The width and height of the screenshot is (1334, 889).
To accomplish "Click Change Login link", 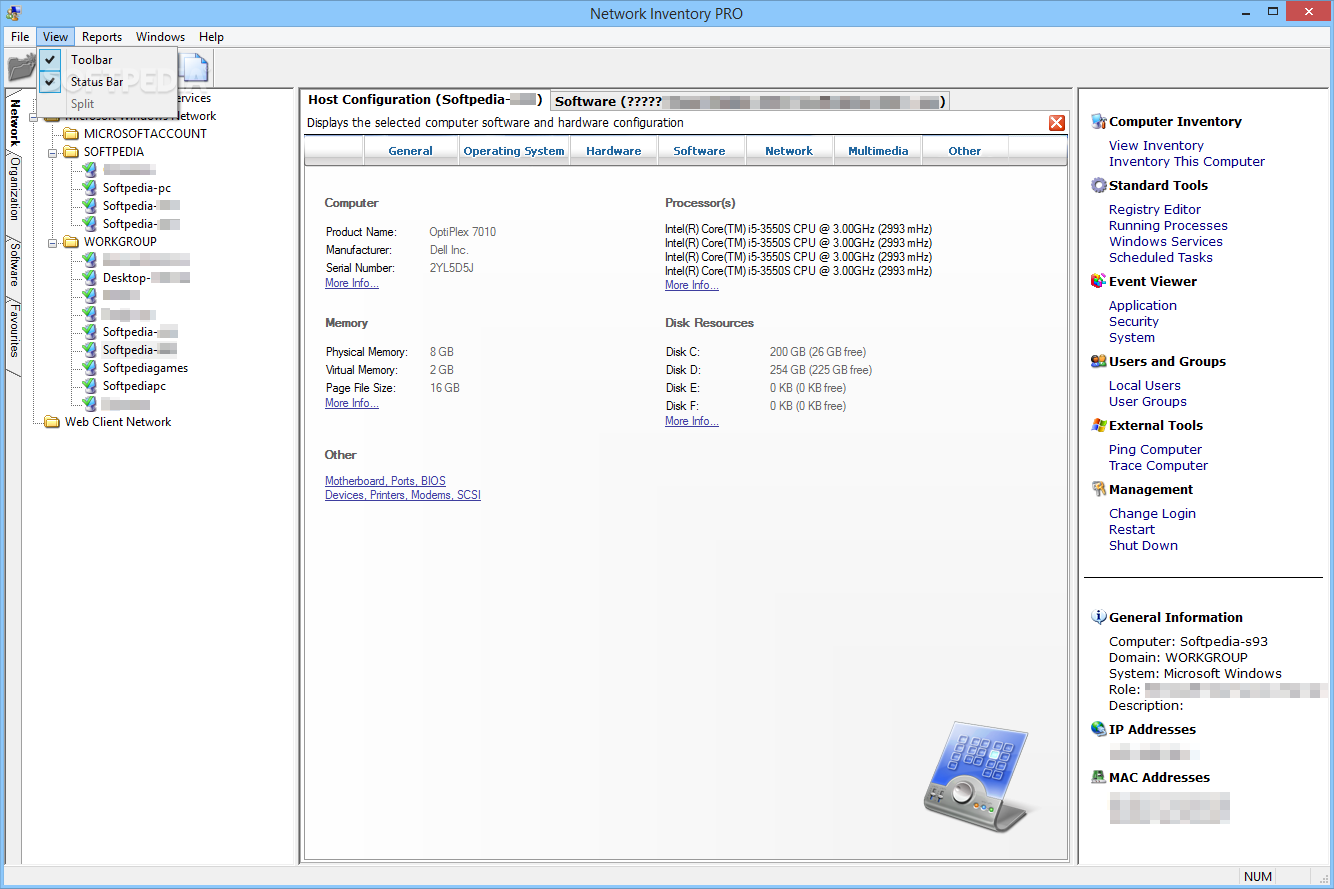I will pos(1152,514).
